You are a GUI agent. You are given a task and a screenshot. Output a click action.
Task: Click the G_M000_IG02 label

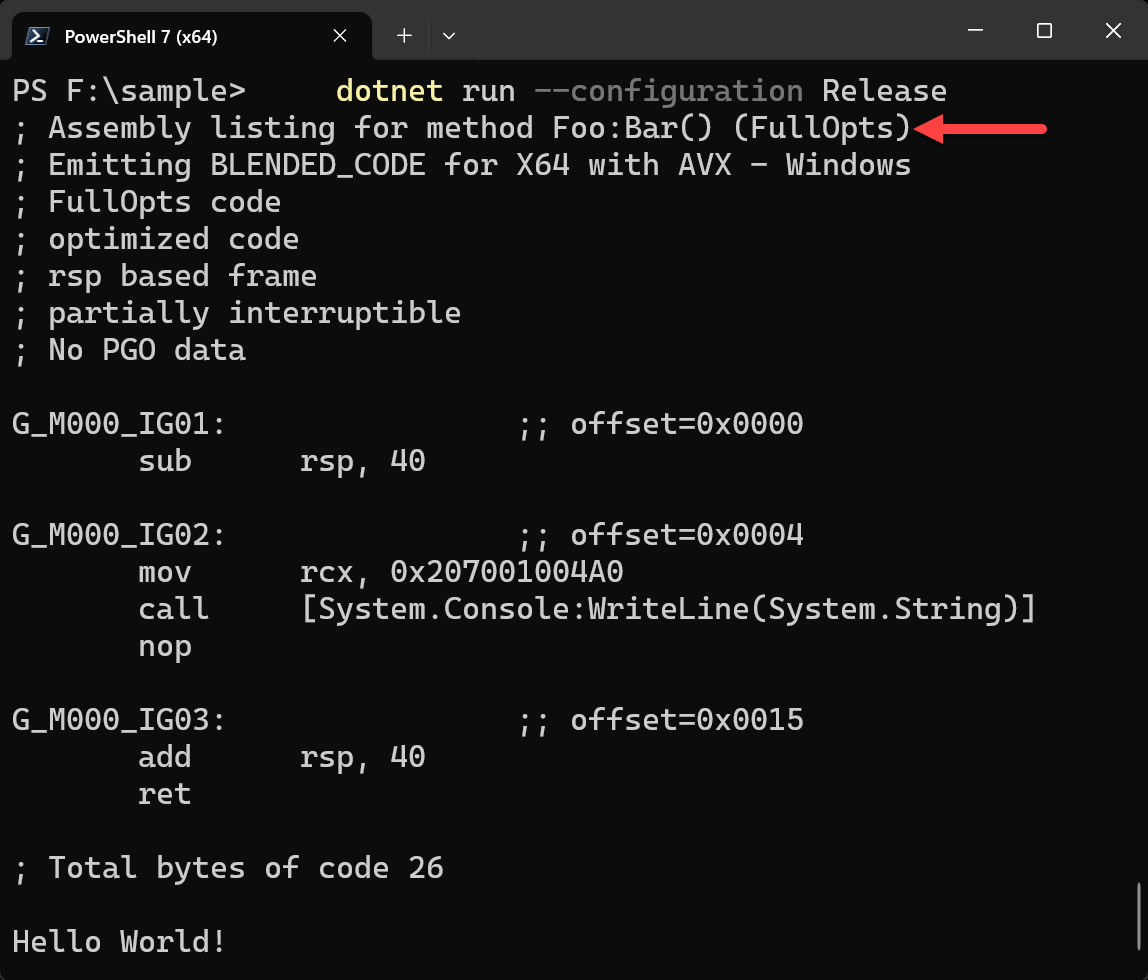point(119,535)
